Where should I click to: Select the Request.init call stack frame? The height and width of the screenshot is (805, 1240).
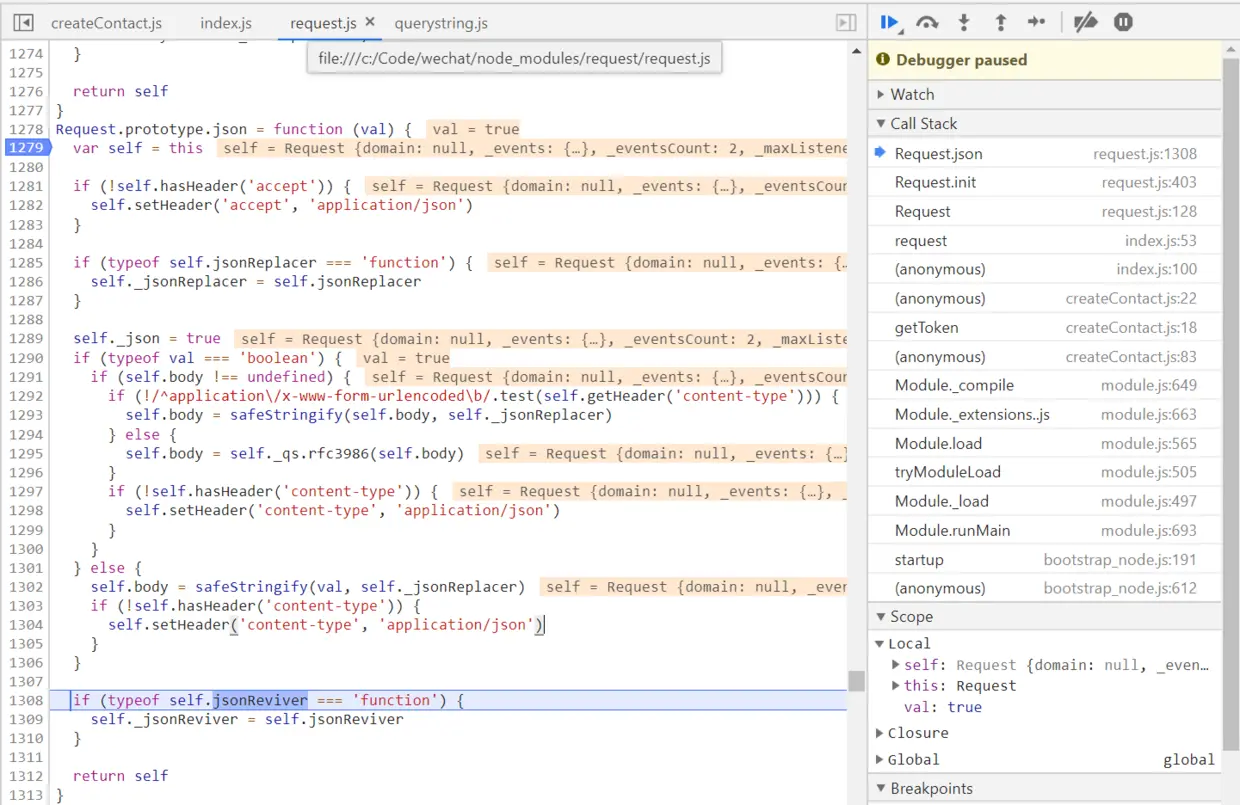tap(935, 182)
